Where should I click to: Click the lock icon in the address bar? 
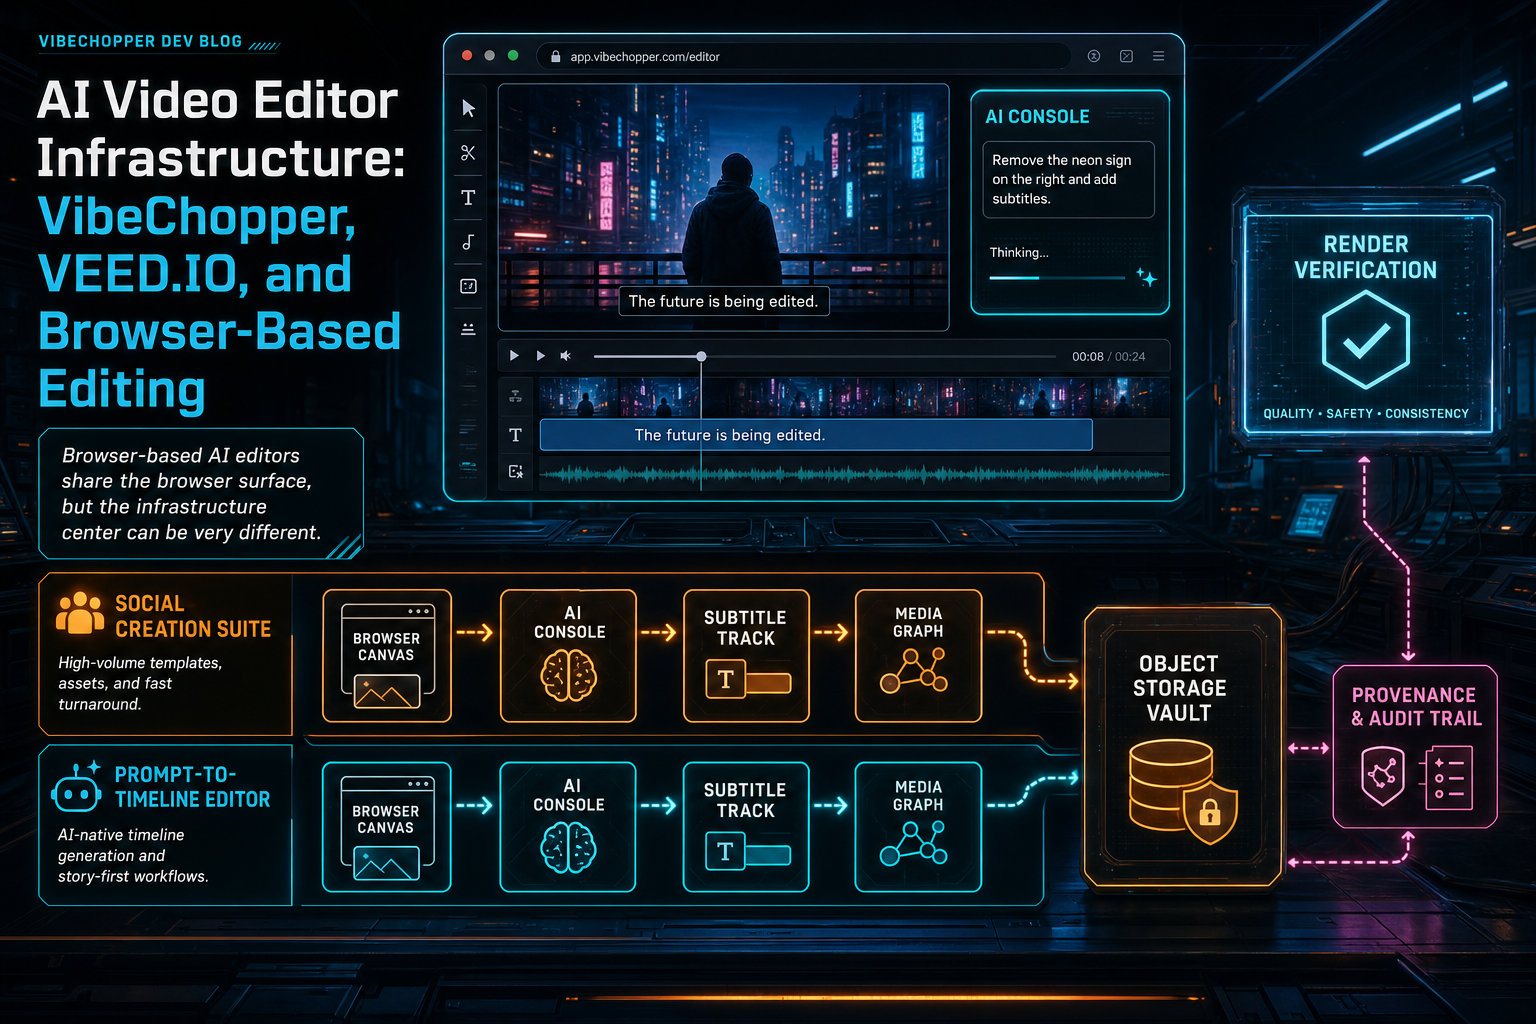point(556,57)
